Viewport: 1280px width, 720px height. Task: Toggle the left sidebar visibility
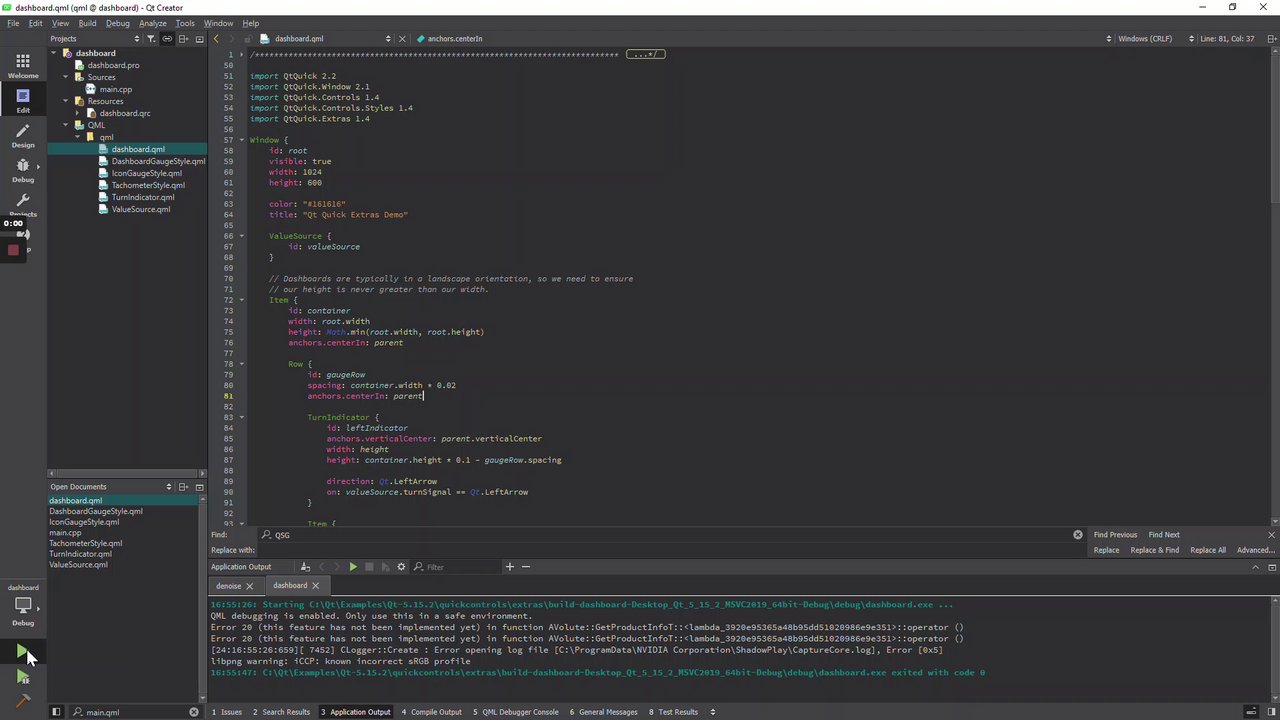click(x=56, y=712)
